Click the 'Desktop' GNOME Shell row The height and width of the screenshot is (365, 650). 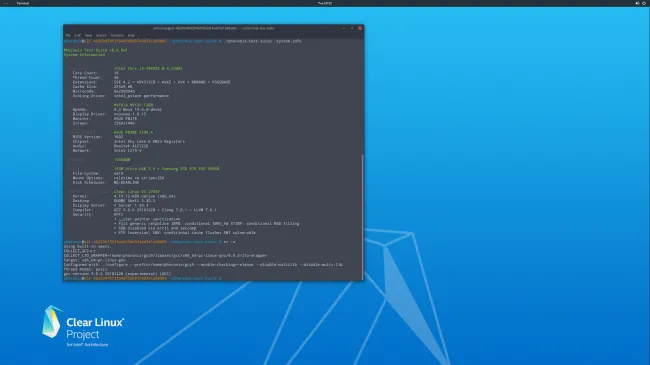coord(114,201)
